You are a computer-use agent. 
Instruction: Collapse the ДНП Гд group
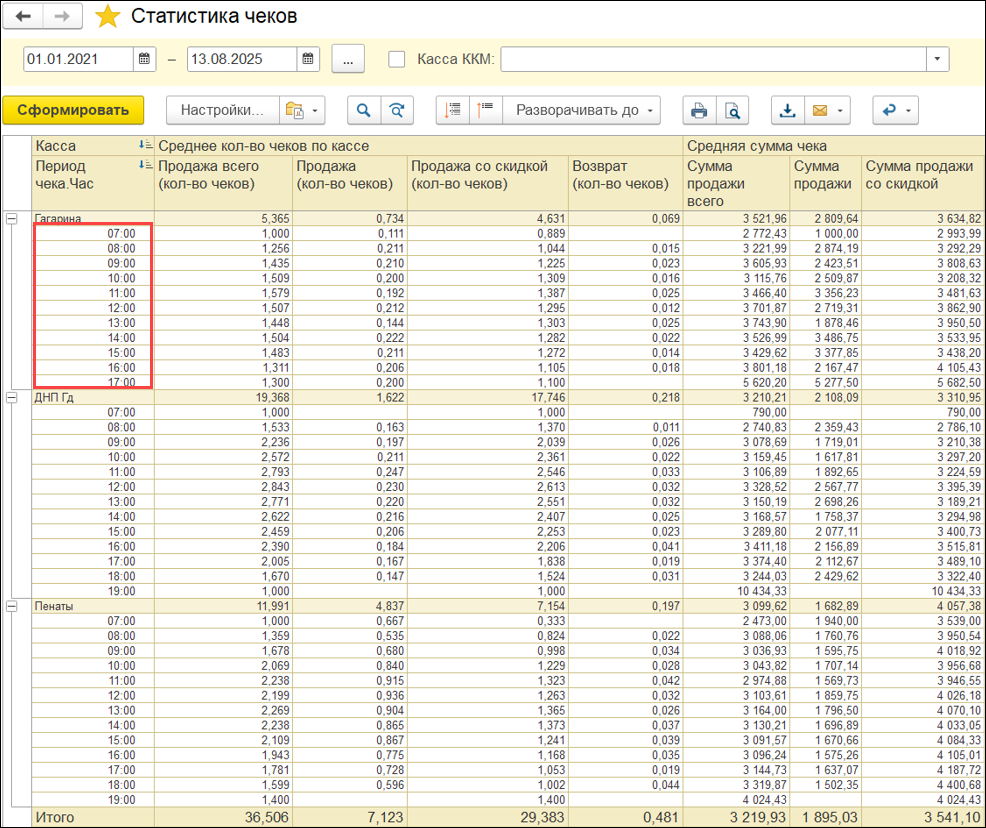13,397
